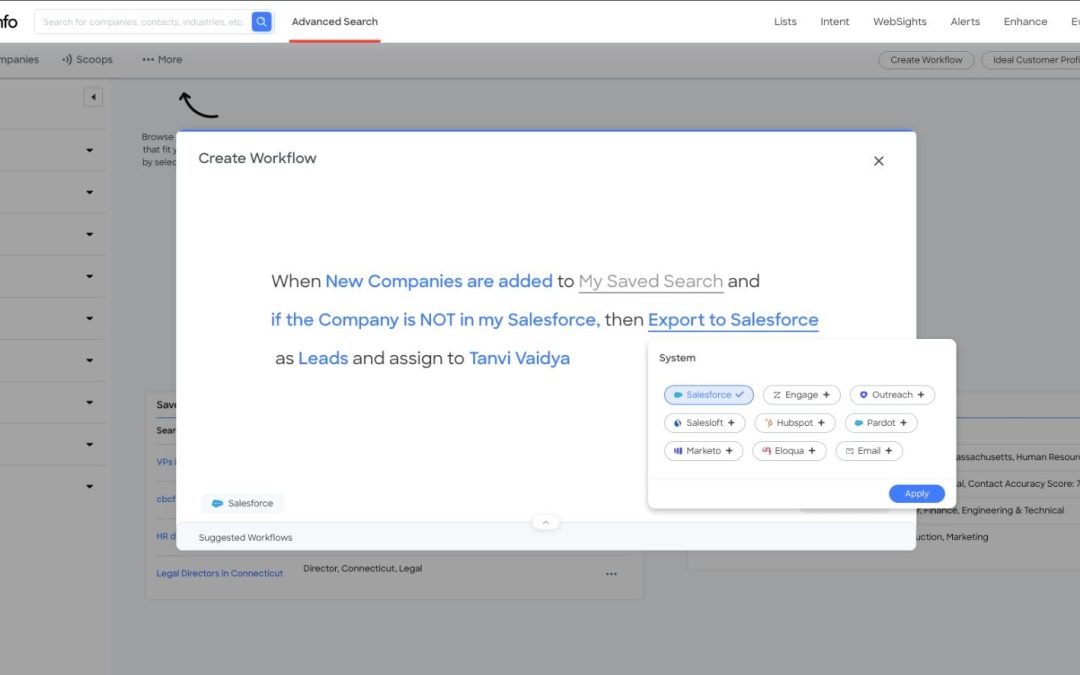Add Salesloft as a system
This screenshot has width=1080, height=675.
tap(704, 423)
